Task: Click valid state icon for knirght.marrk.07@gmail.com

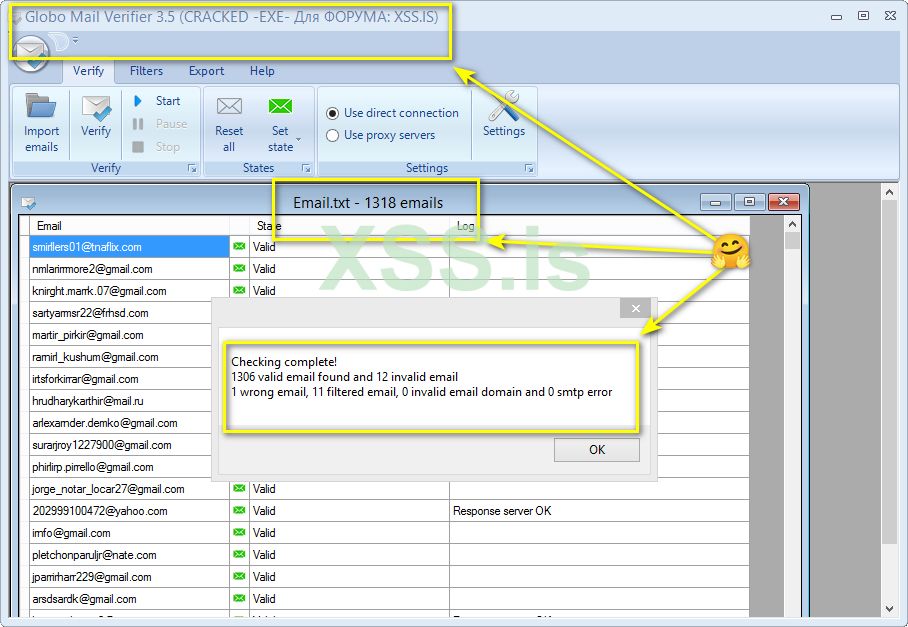Action: pyautogui.click(x=239, y=291)
